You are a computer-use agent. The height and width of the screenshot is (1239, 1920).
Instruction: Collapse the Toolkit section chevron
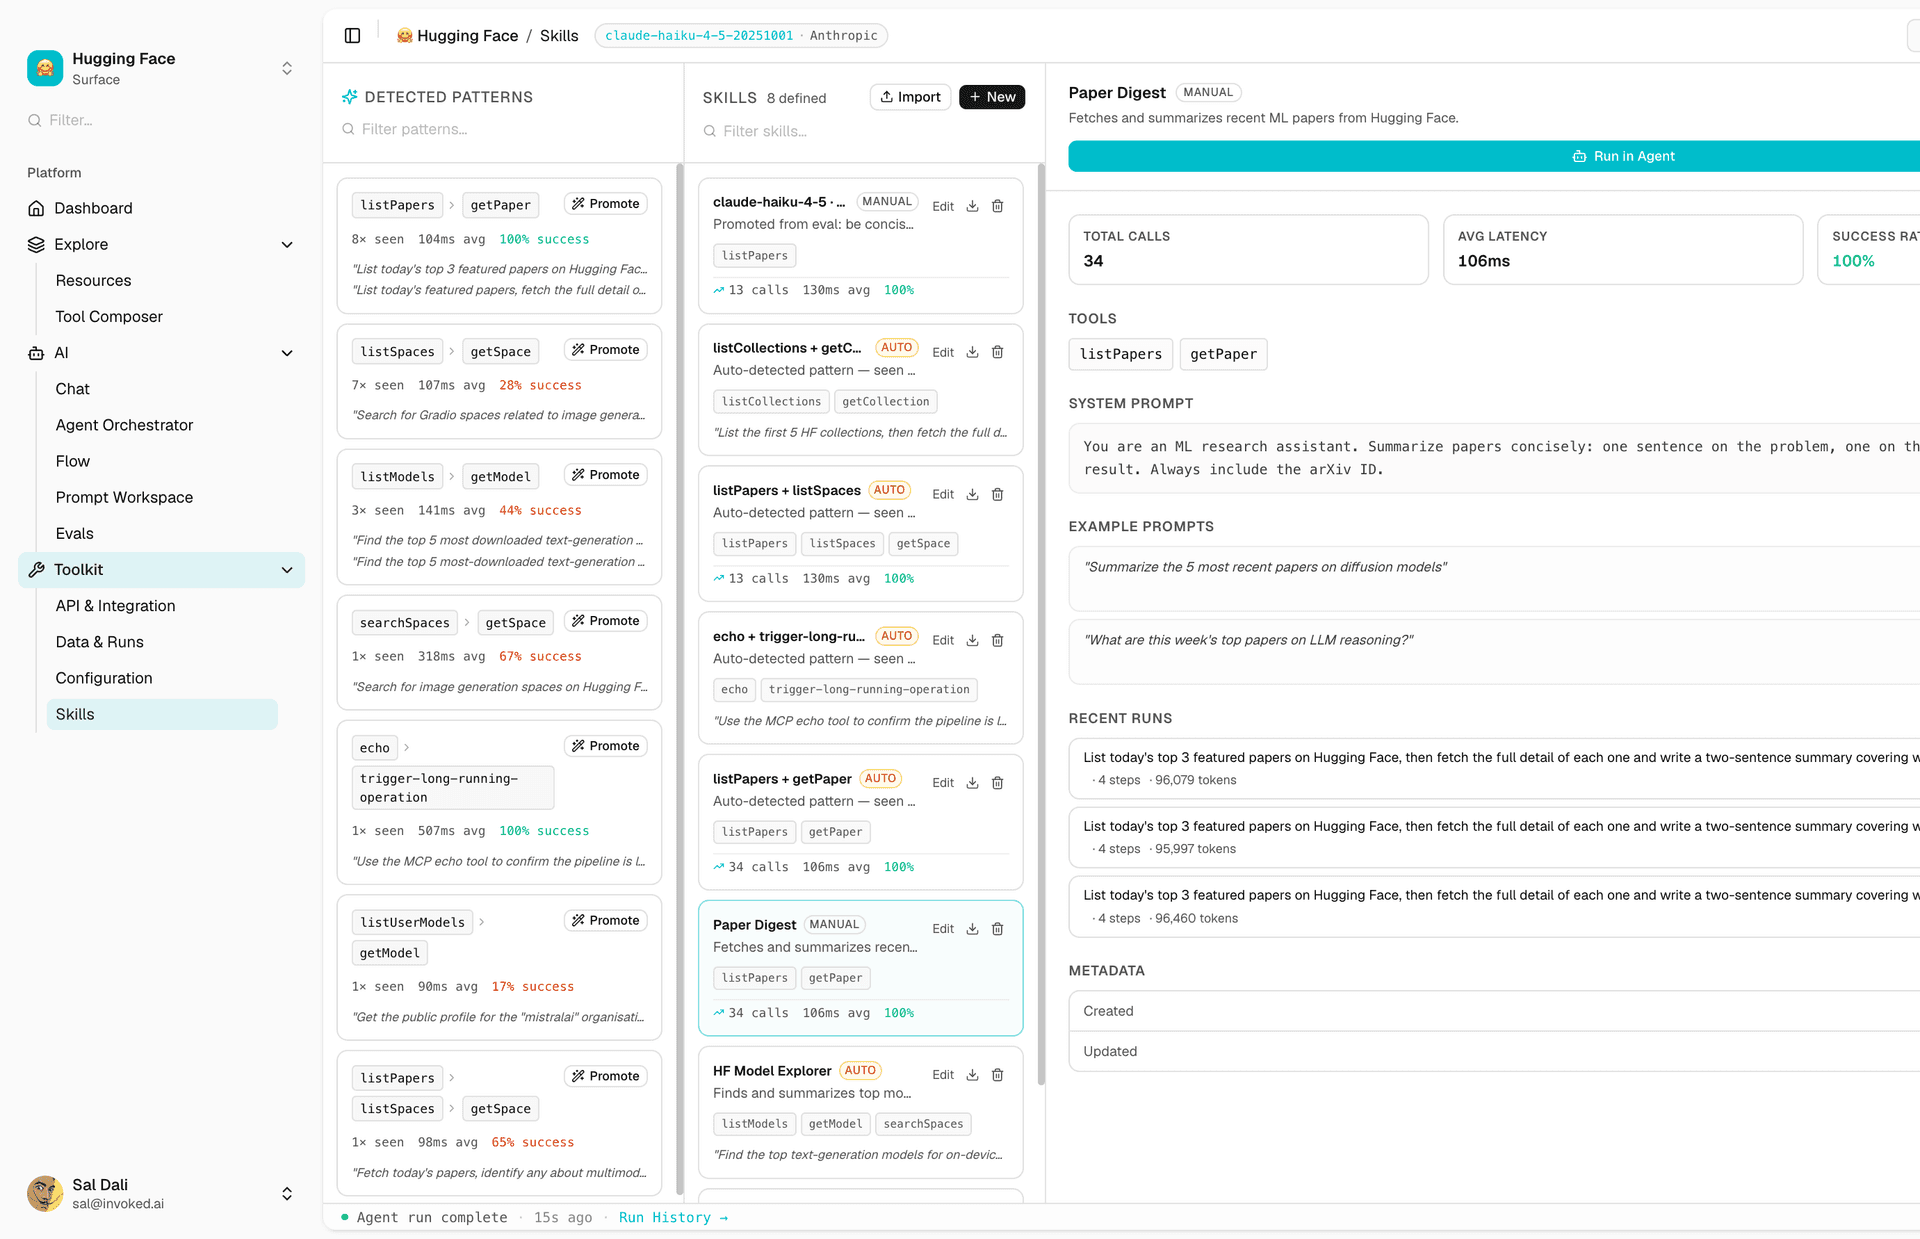coord(287,570)
